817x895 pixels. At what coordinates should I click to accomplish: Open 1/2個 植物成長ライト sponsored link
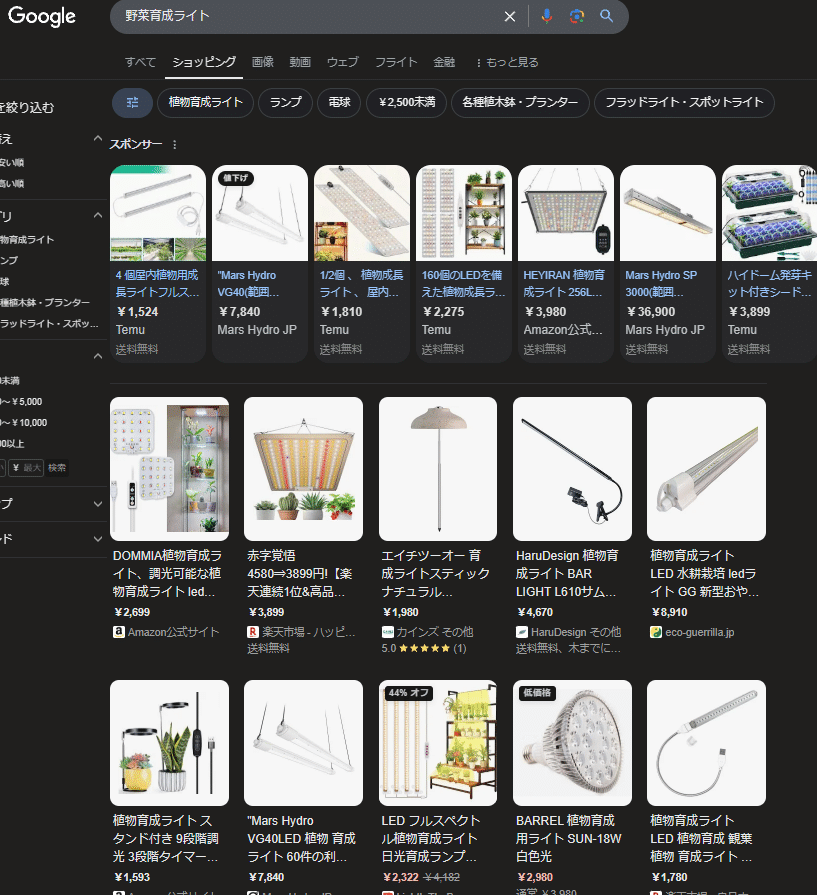pyautogui.click(x=361, y=283)
